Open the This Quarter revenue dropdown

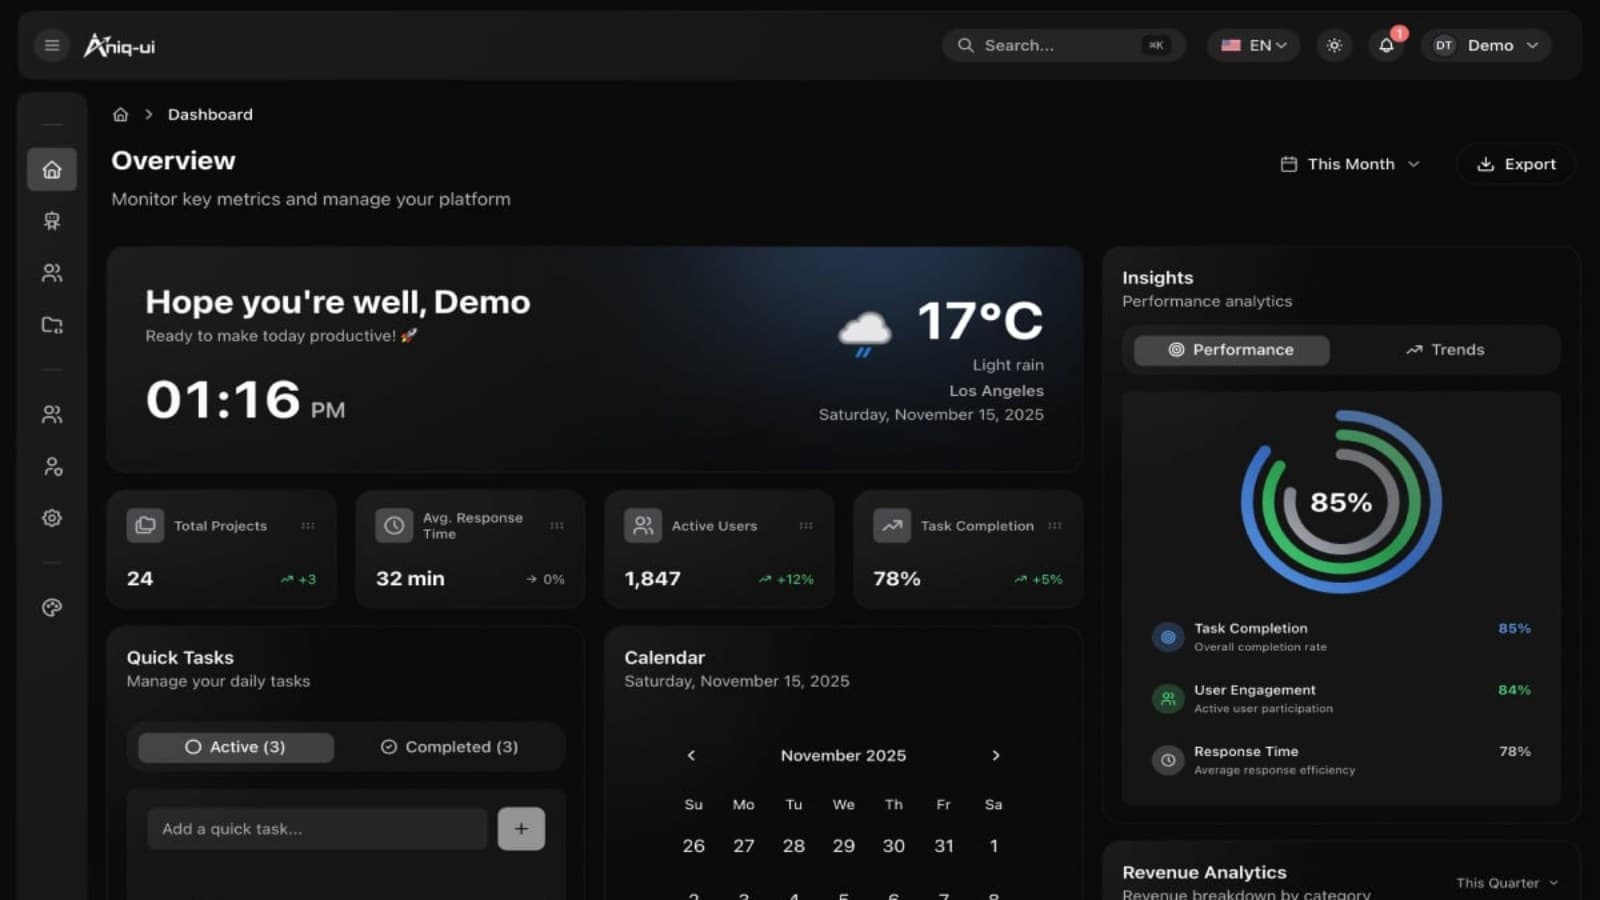[1507, 883]
